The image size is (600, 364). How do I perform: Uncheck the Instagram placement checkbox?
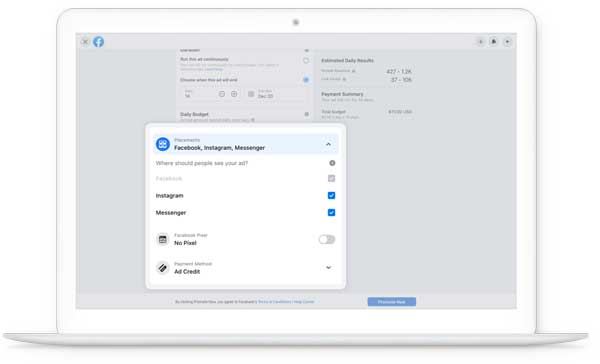coord(331,196)
